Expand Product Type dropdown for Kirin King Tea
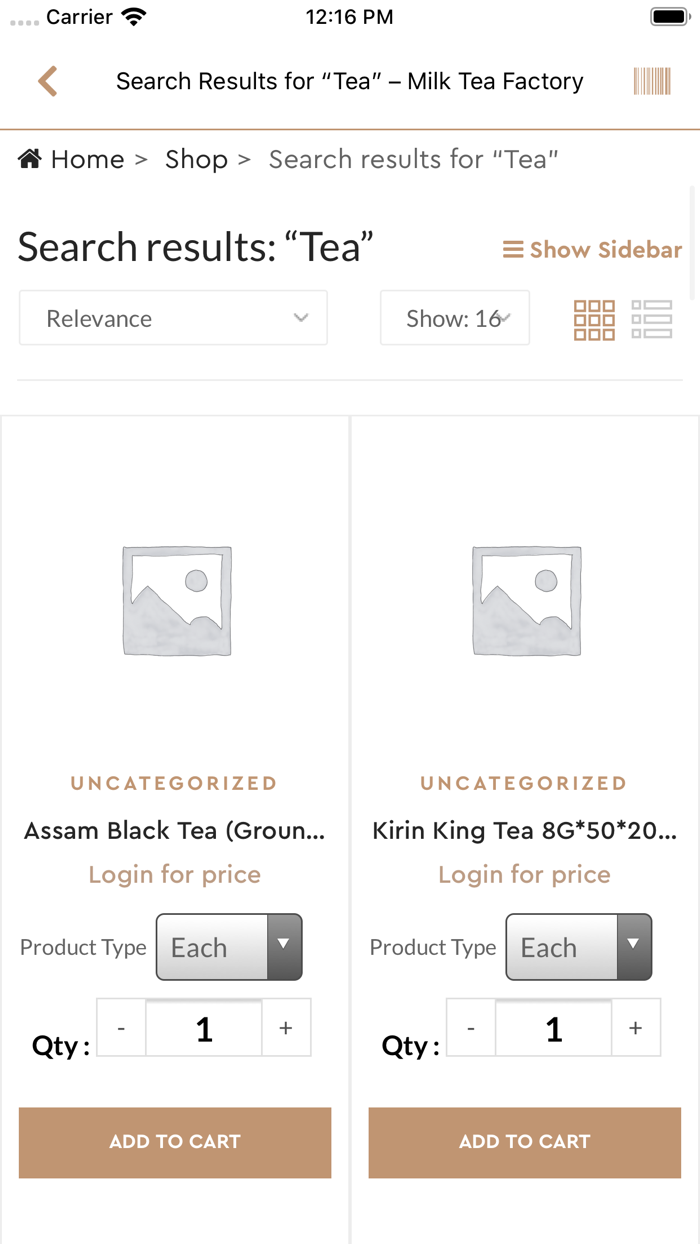This screenshot has height=1244, width=700. click(579, 947)
